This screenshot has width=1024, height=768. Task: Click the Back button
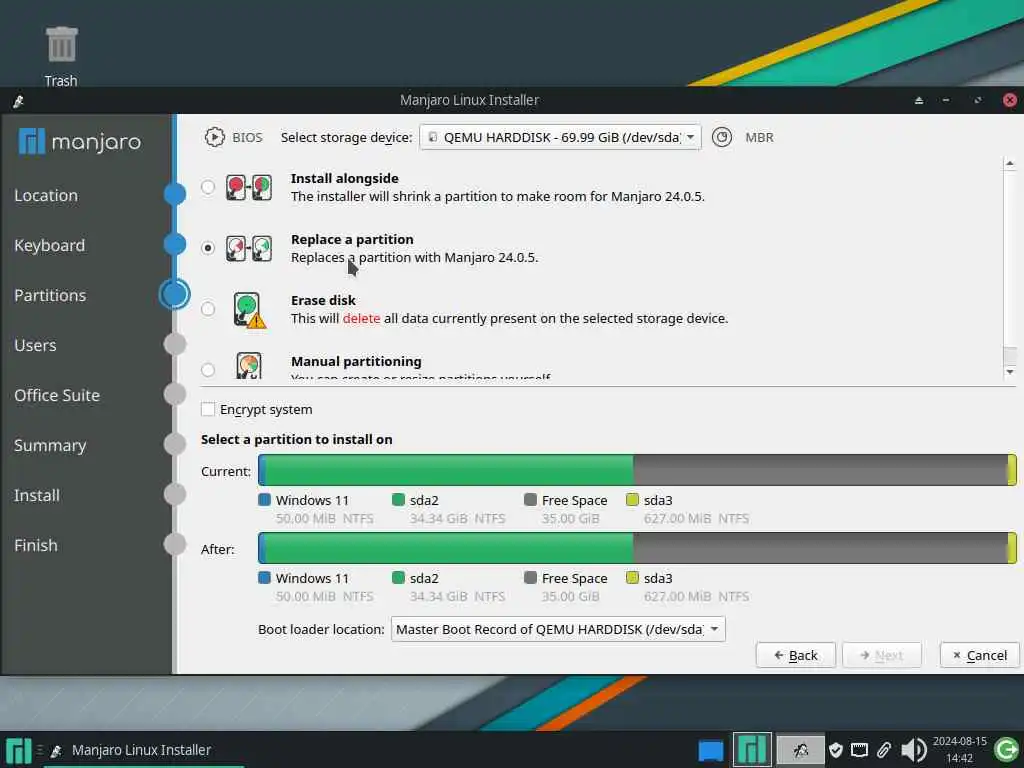click(x=795, y=655)
